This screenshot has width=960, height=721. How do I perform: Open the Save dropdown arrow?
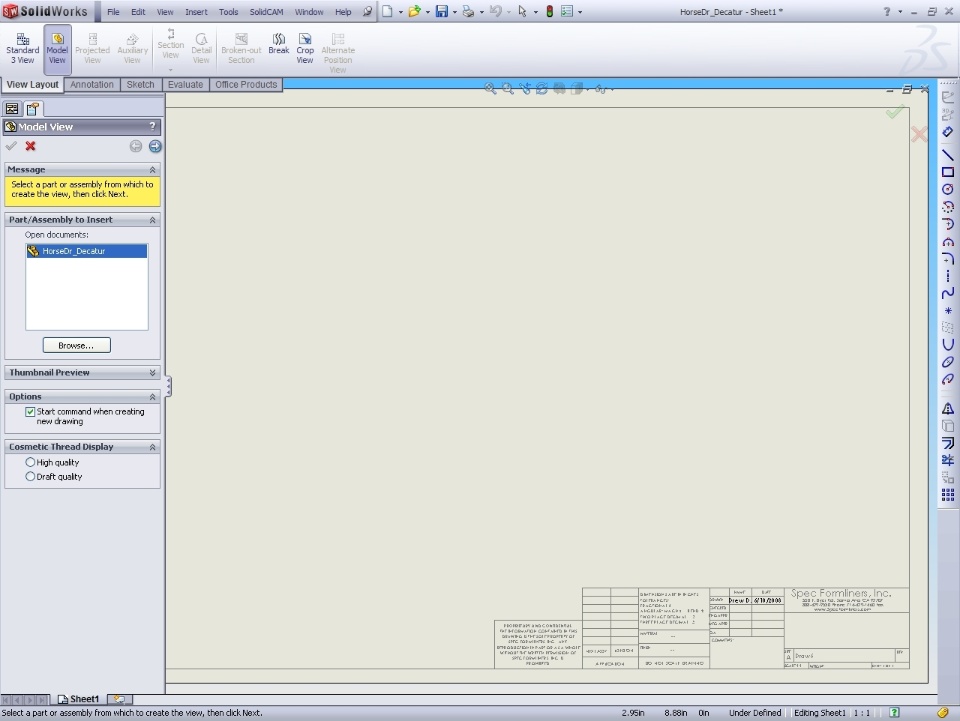454,12
